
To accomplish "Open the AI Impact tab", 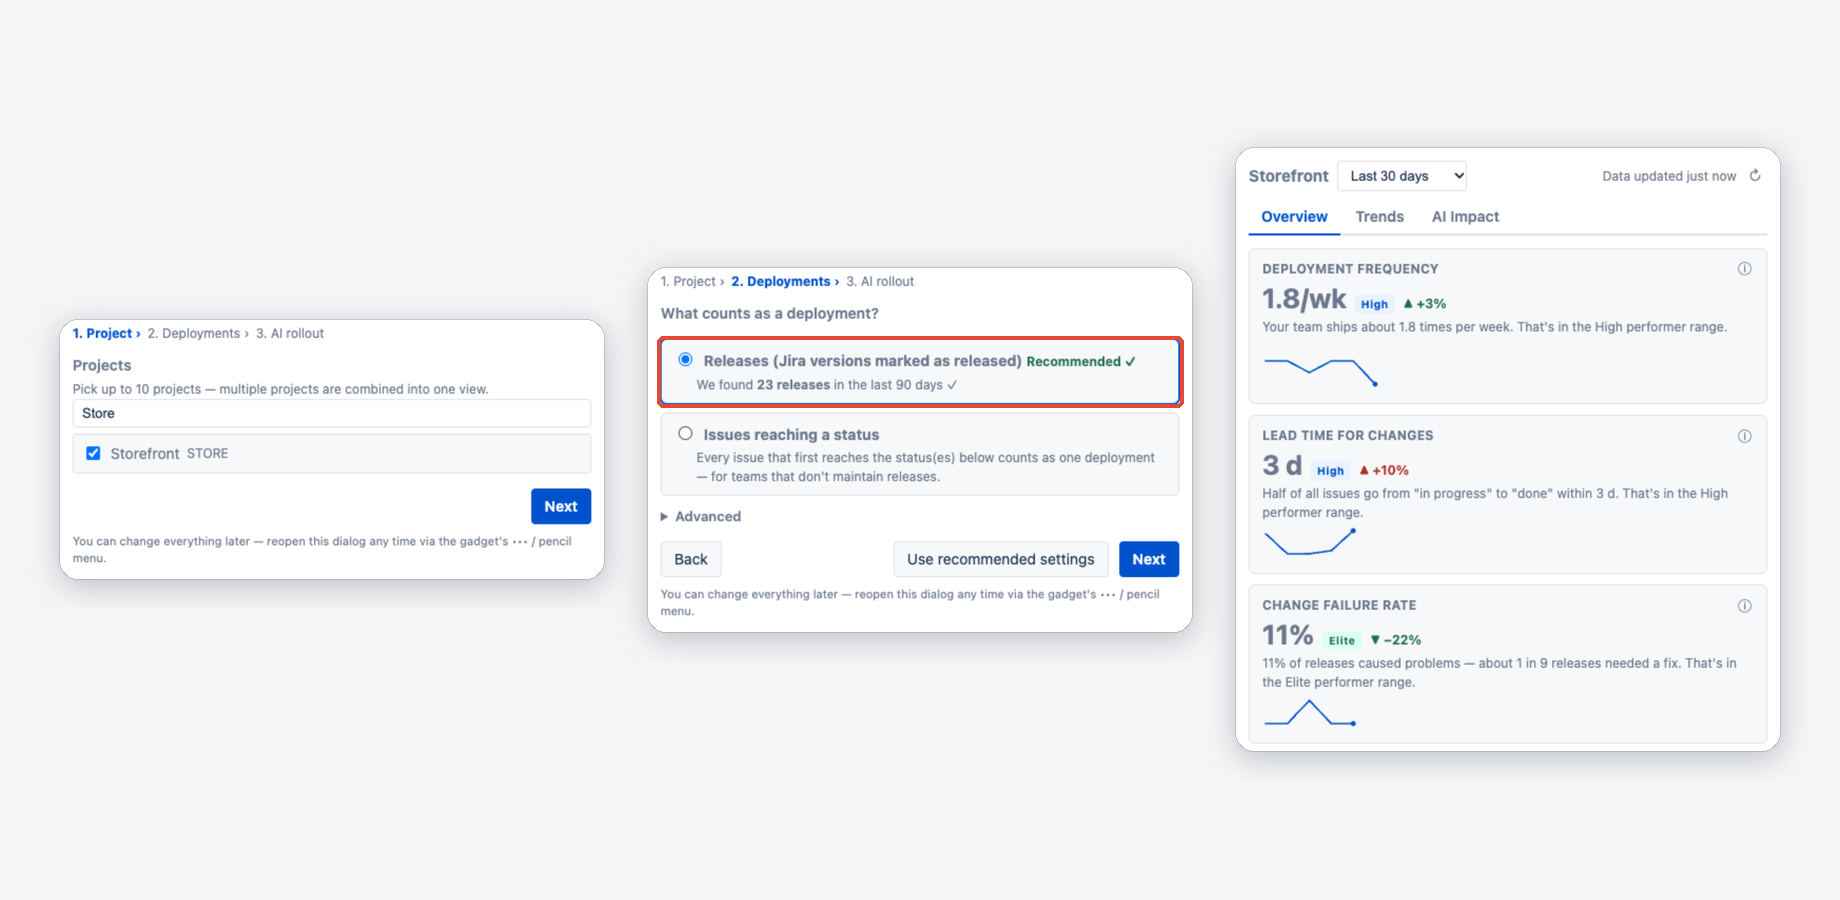I will [1465, 217].
